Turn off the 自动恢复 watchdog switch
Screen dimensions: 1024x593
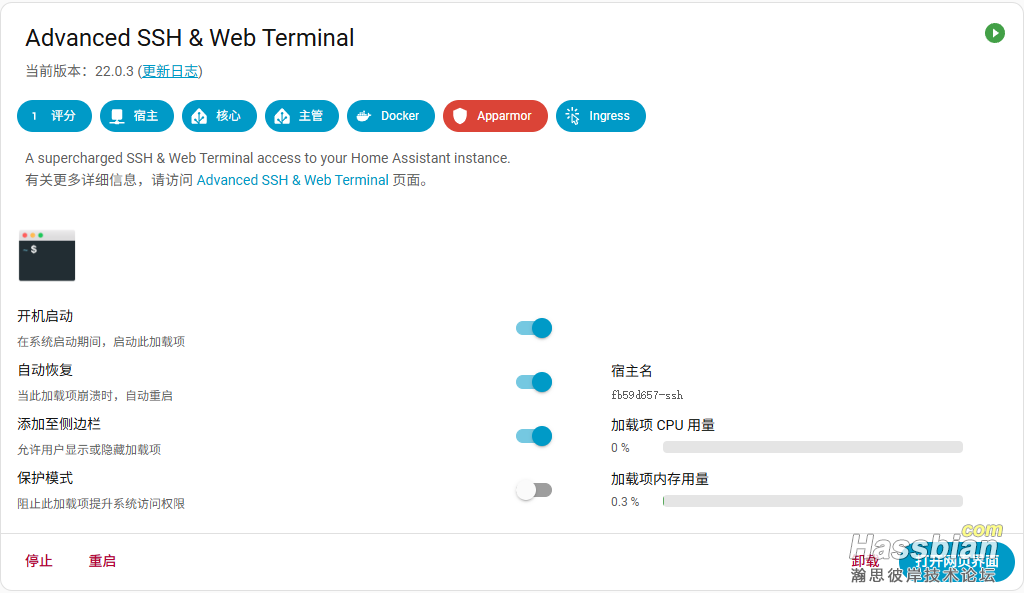coord(534,382)
